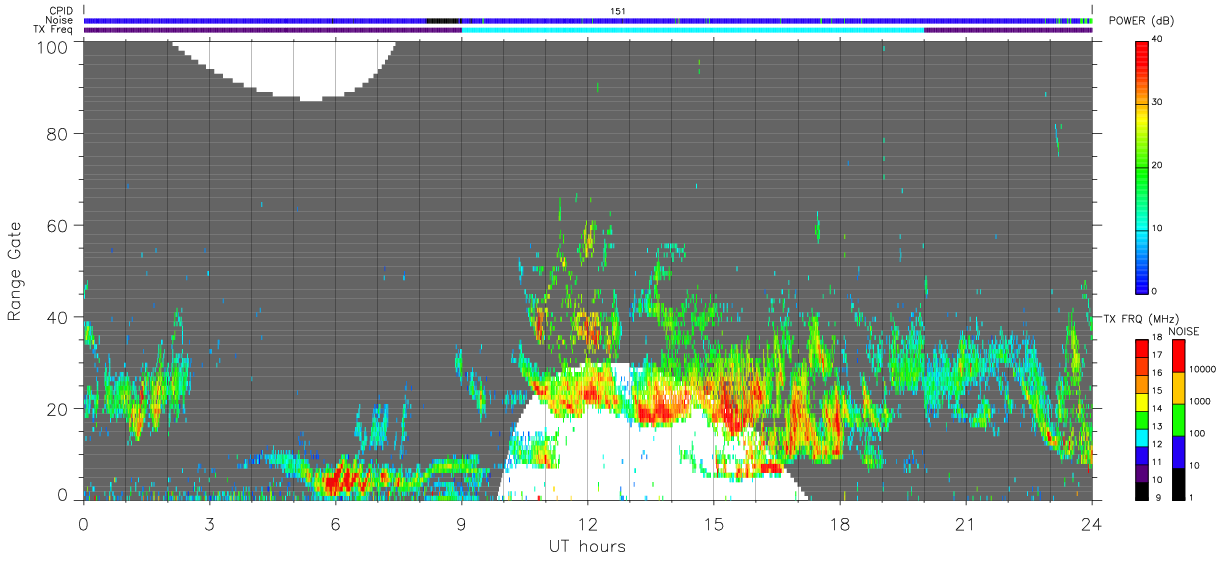Click the power colorbar label 30
This screenshot has width=1228, height=567.
click(x=1157, y=104)
